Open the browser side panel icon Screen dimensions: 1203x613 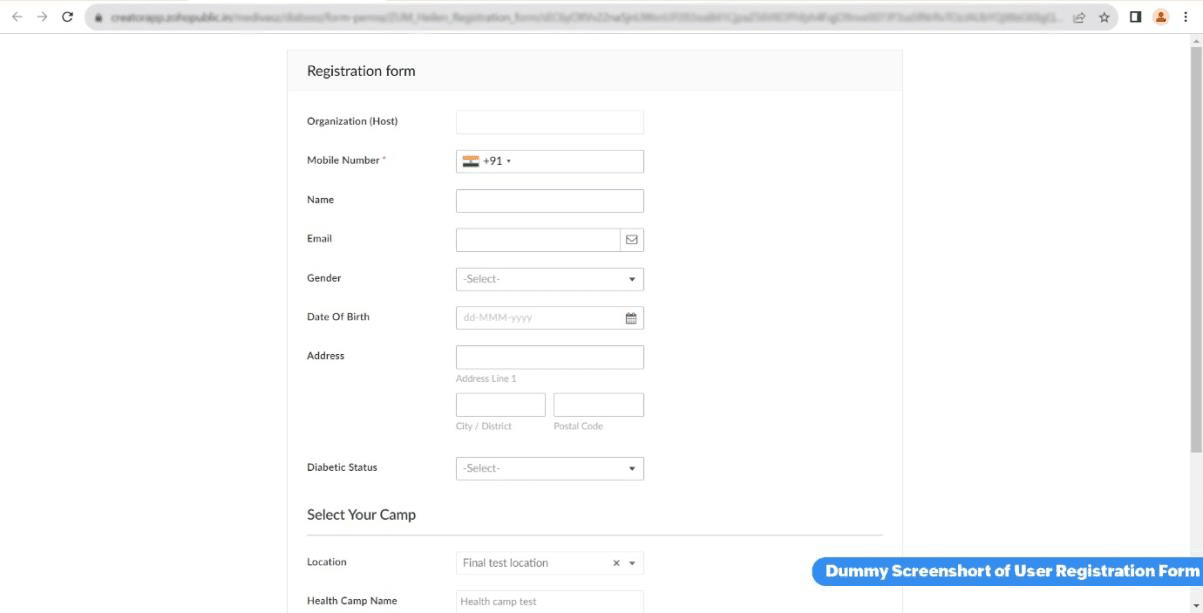click(1135, 17)
